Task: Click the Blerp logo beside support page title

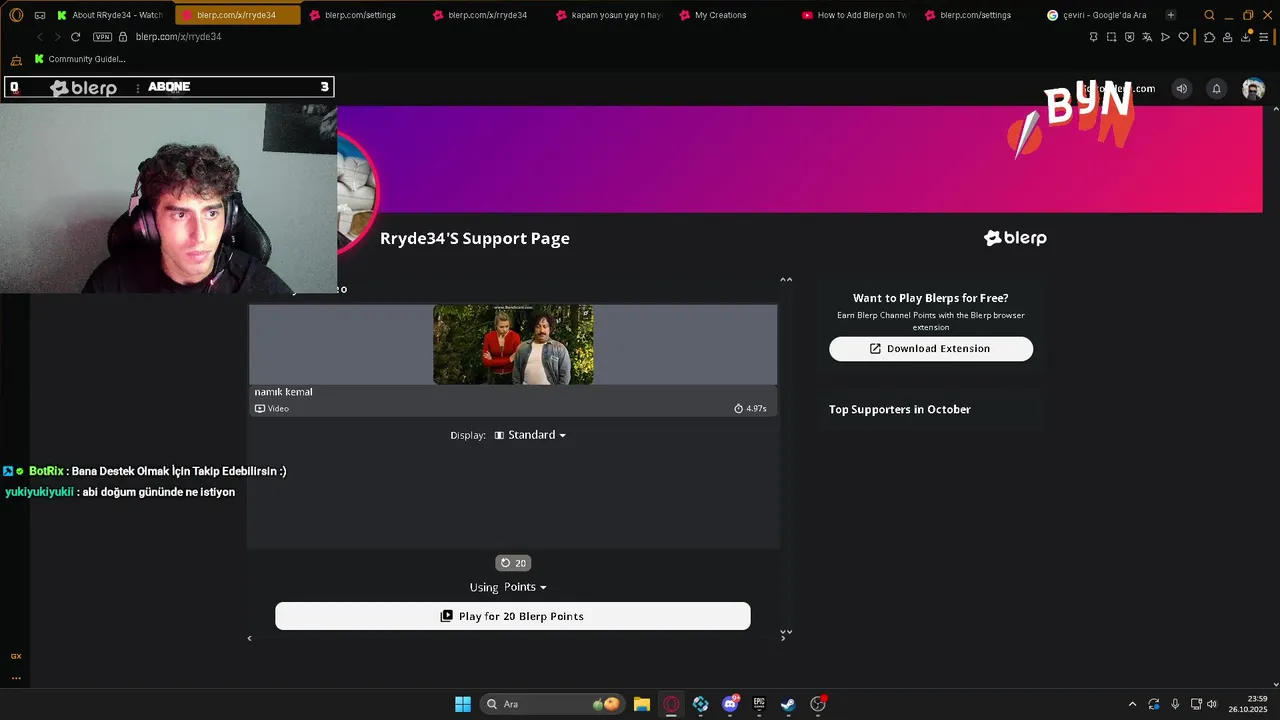Action: pyautogui.click(x=1015, y=238)
